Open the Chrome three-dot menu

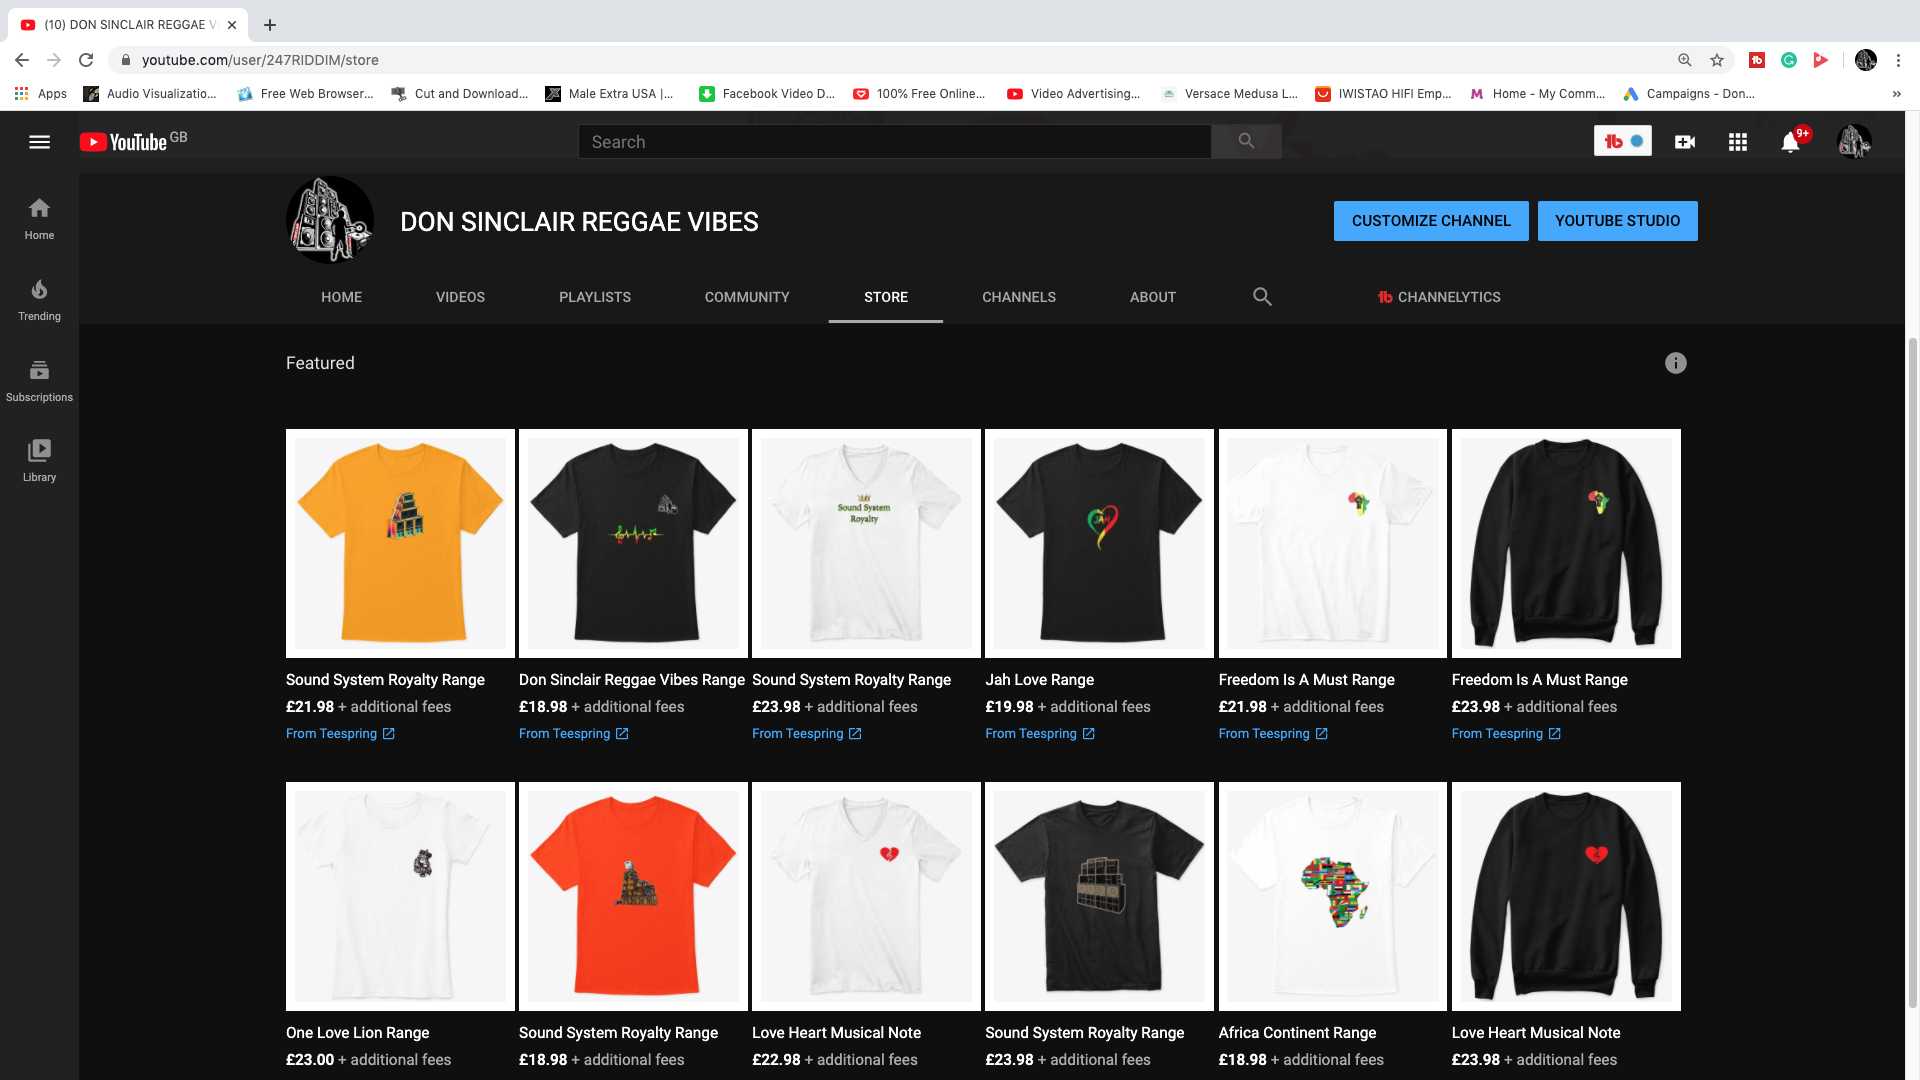tap(1898, 60)
